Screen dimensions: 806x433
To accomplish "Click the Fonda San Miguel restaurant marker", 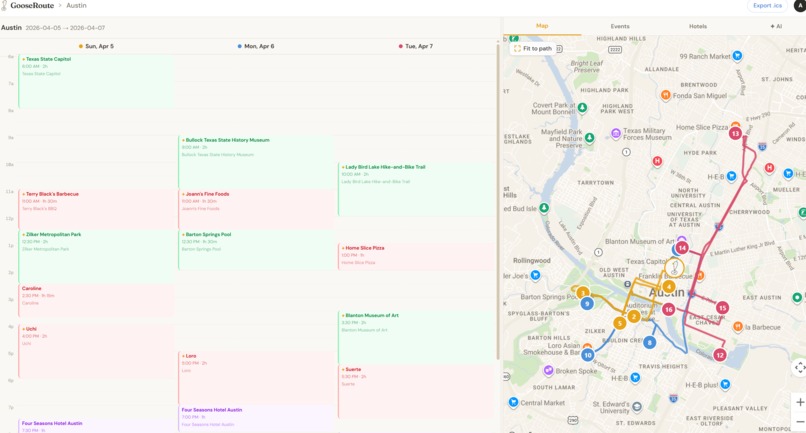I will (x=666, y=95).
